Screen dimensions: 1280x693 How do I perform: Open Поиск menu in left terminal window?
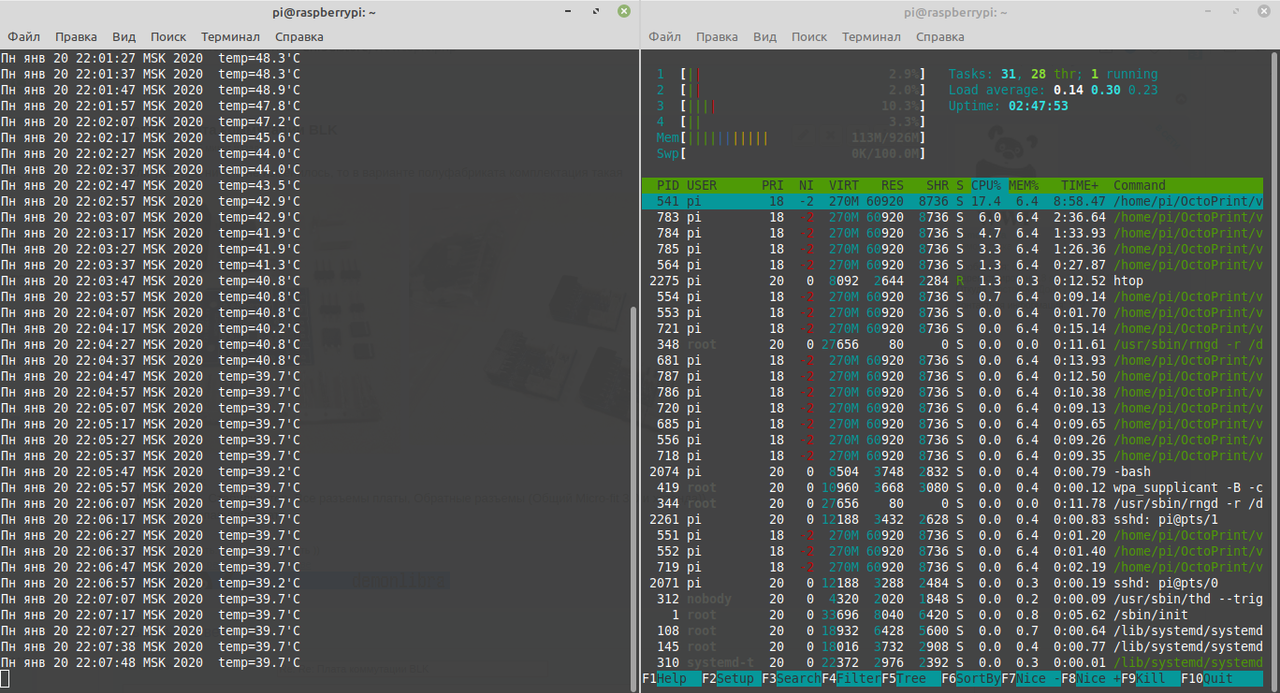[x=168, y=36]
